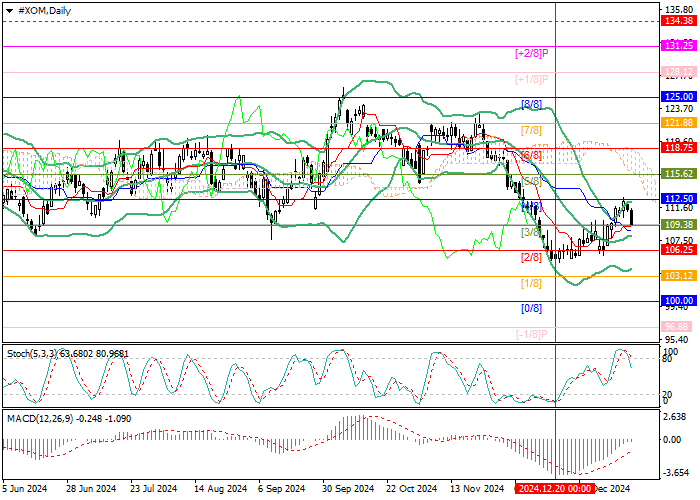
Task: Click the red 106.25 price tag
Action: pyautogui.click(x=679, y=250)
